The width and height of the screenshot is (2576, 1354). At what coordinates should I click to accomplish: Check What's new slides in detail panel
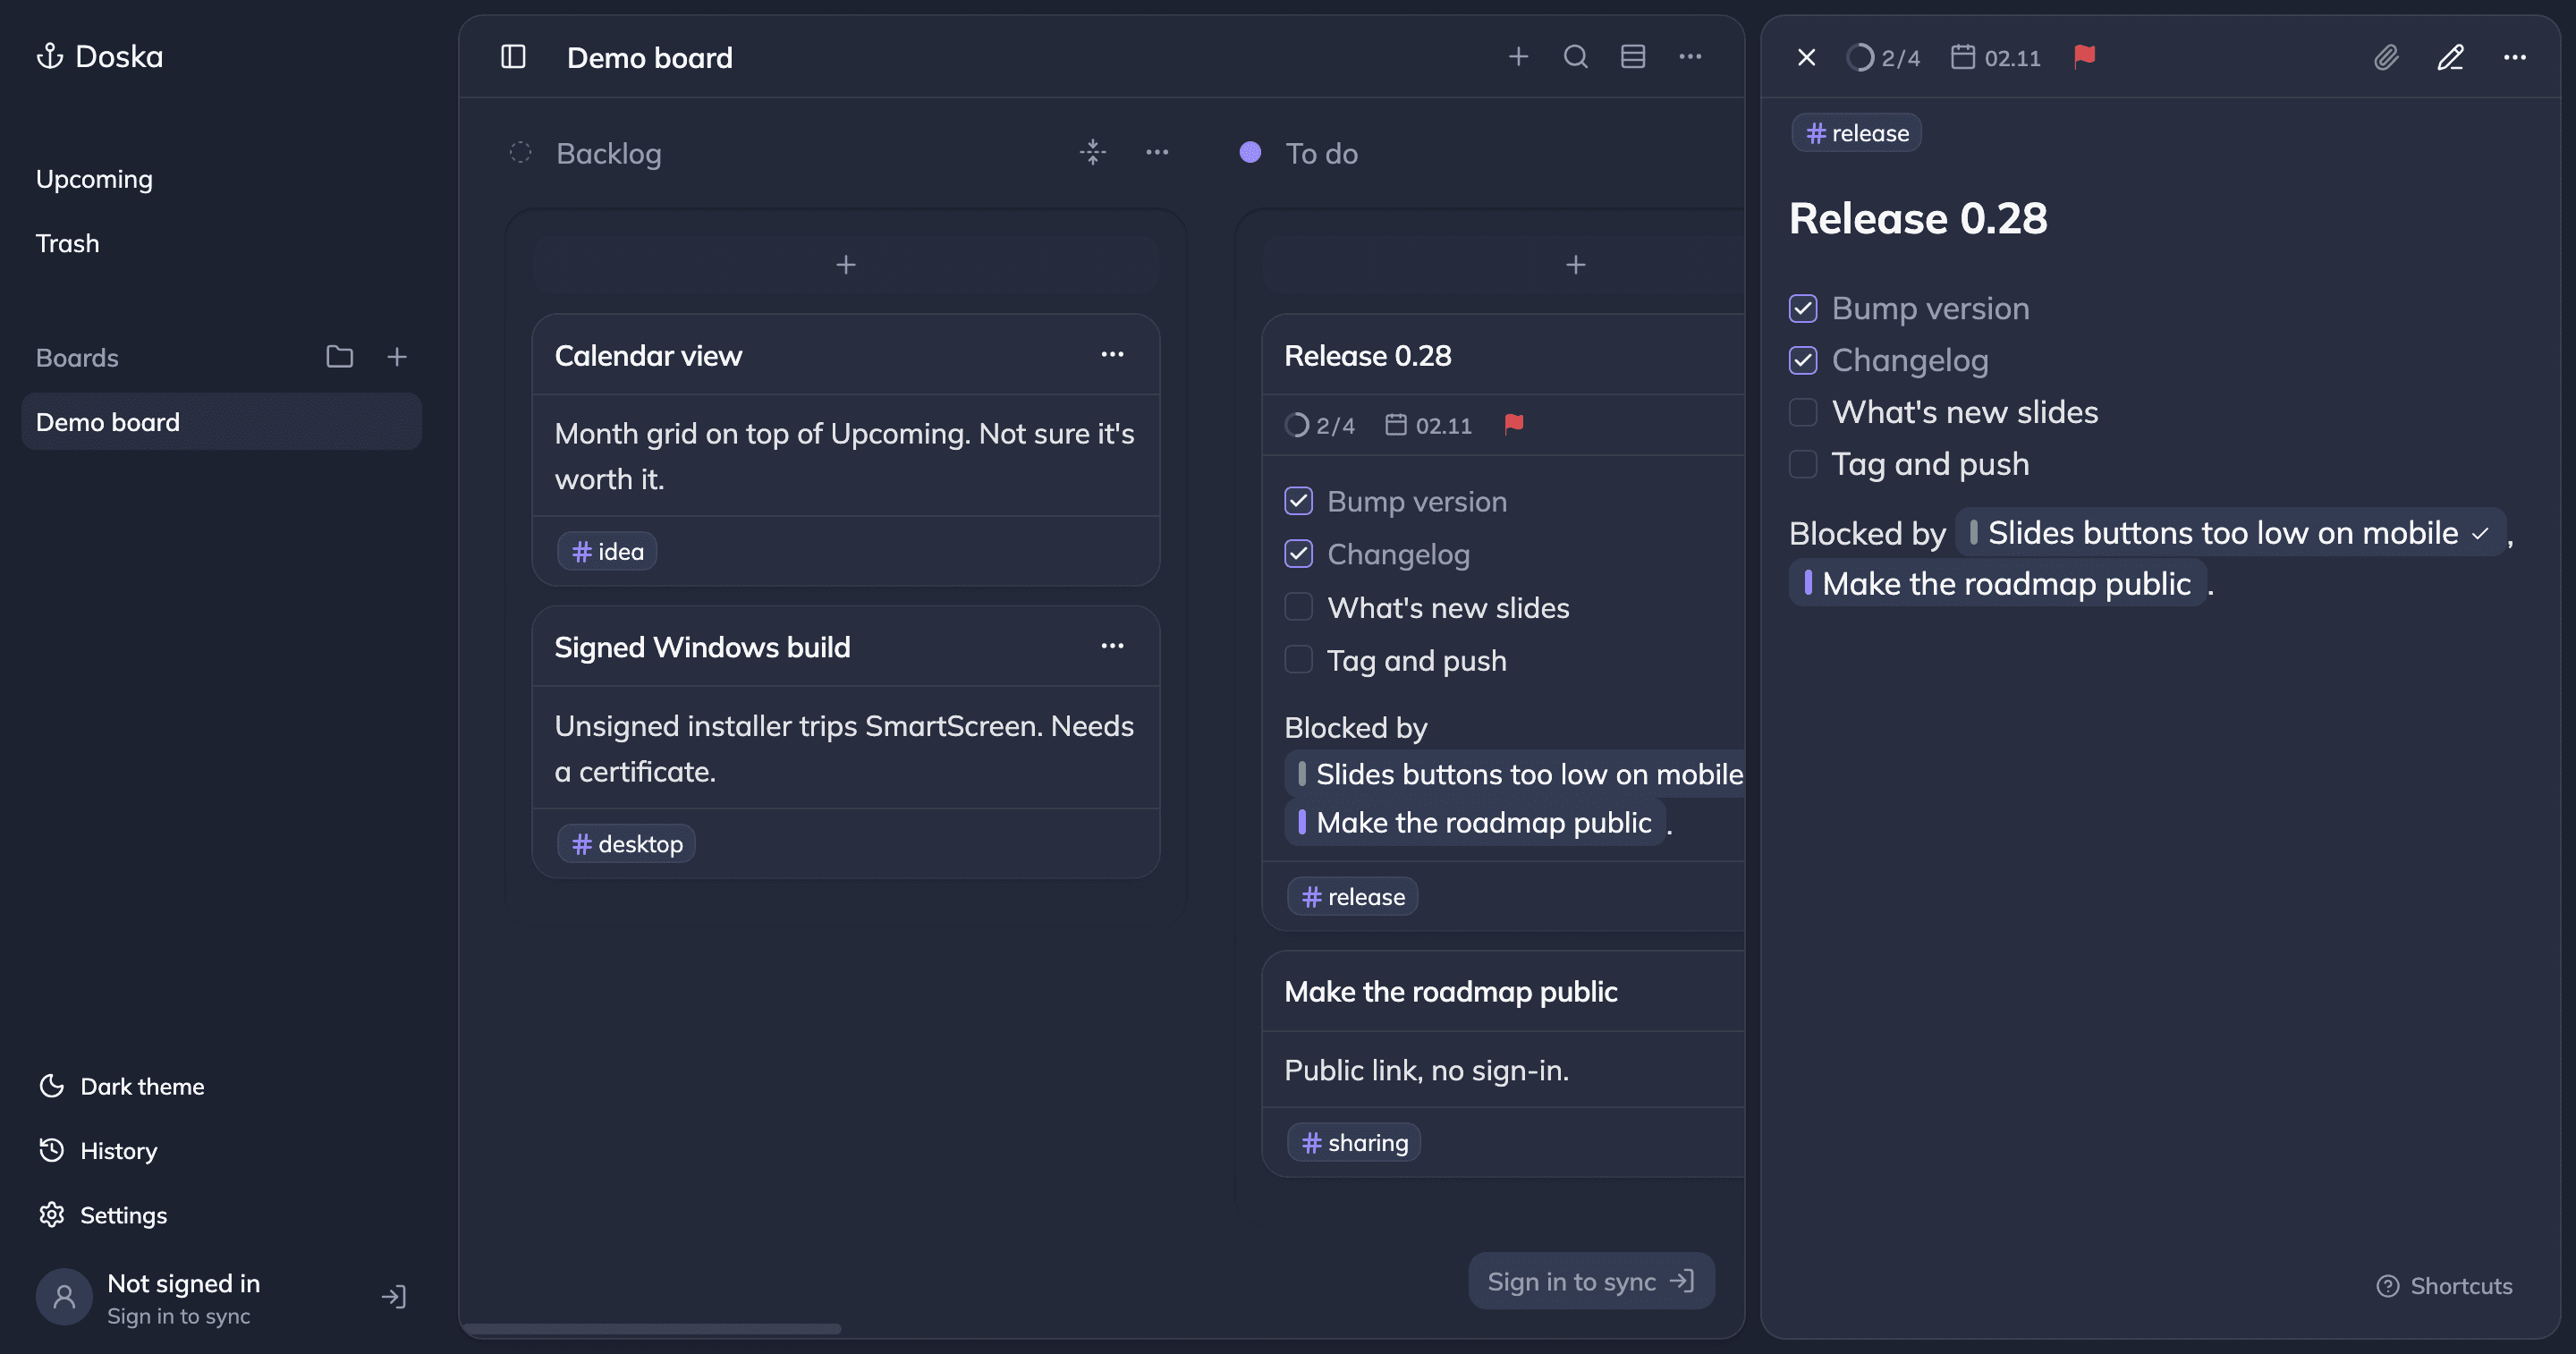(1803, 412)
